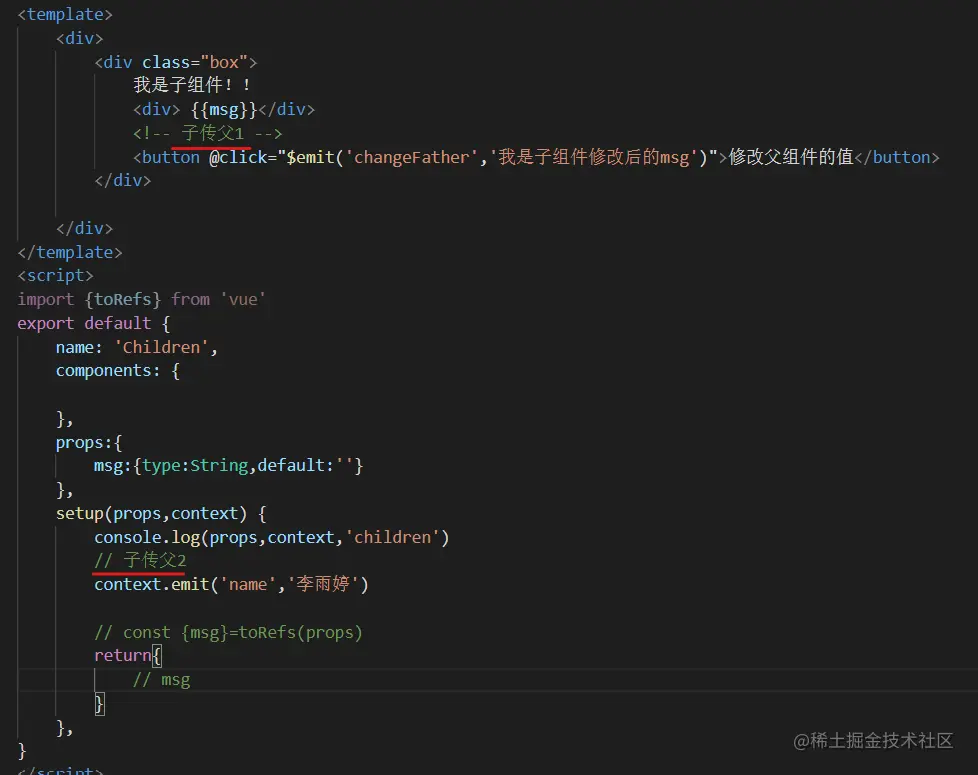Viewport: 978px width, 775px height.
Task: Click the export keyword
Action: tap(46, 324)
